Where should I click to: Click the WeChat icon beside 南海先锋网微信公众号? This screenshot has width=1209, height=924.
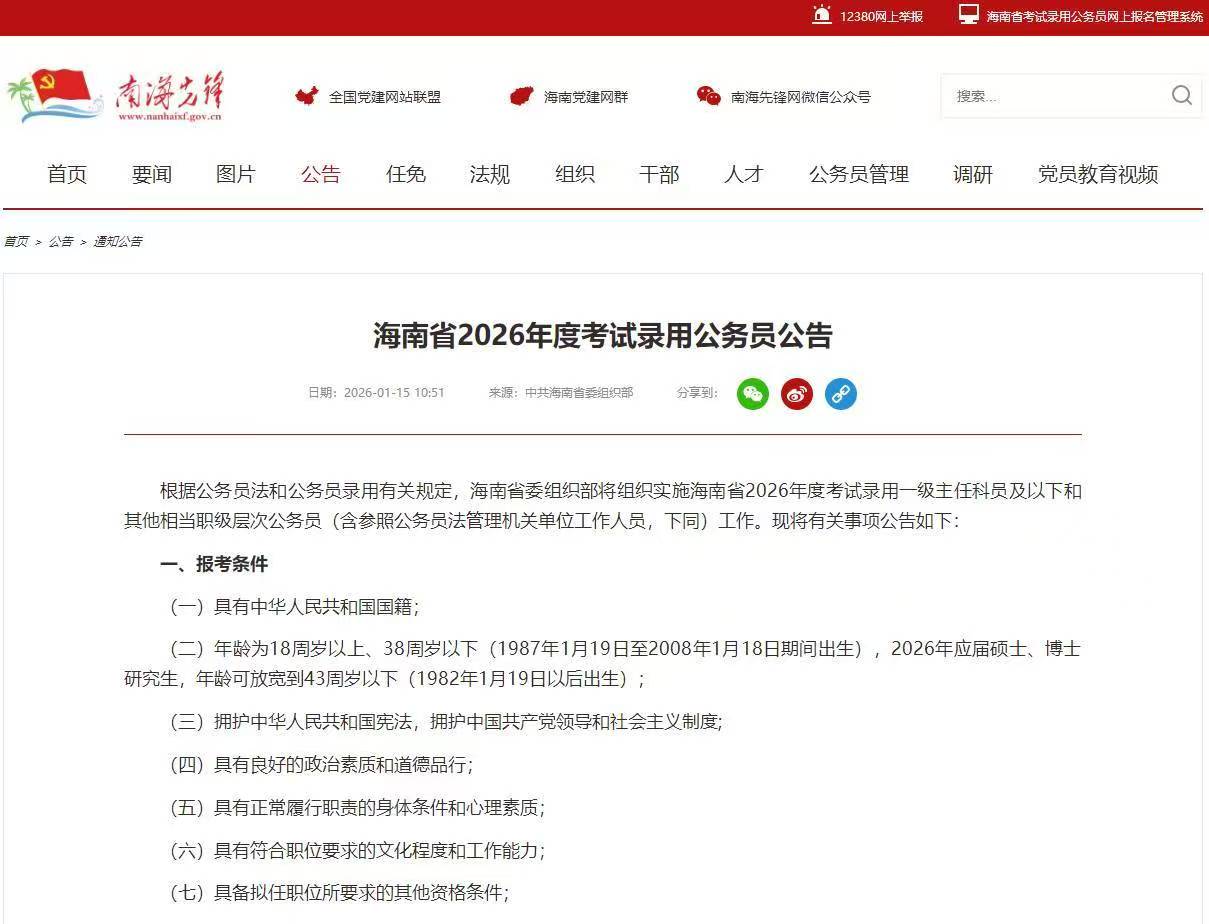point(708,96)
